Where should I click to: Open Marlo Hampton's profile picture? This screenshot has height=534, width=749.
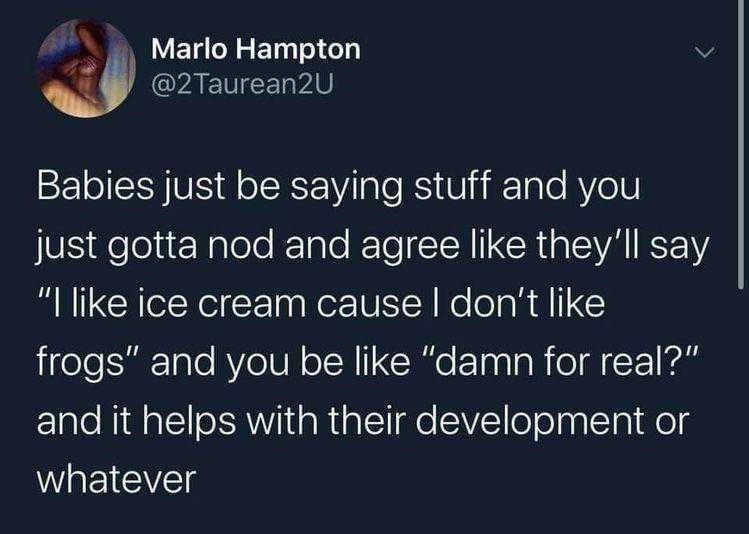[86, 69]
